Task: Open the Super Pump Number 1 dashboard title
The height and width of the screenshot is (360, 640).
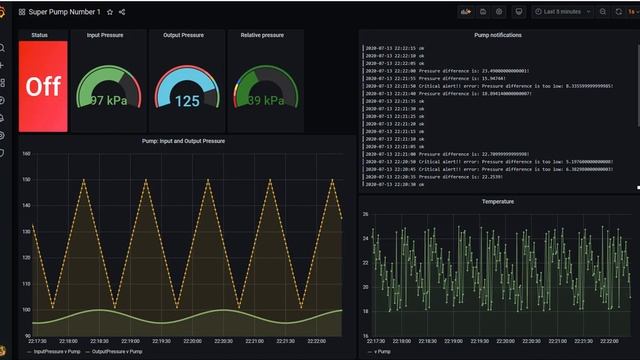Action: [64, 12]
